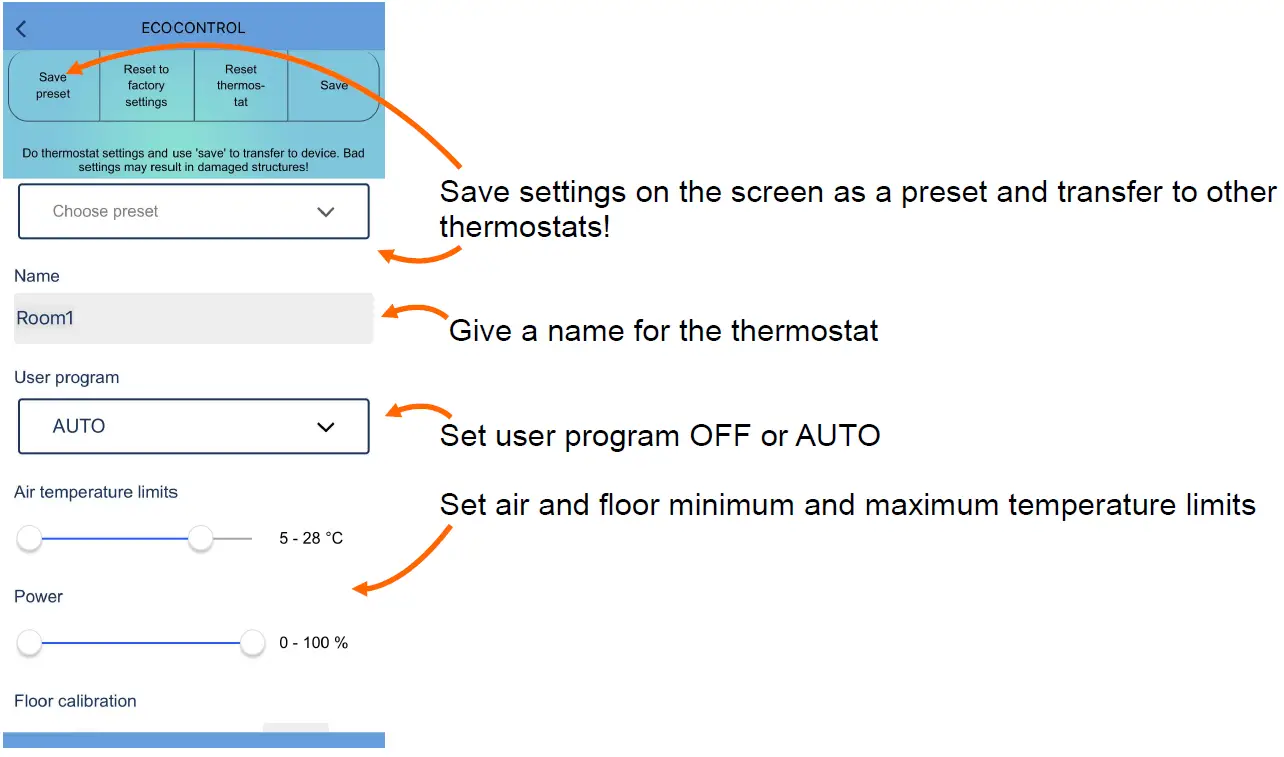Screen dimensions: 1284x757
Task: Click the maximum air temperature slider handle
Action: pyautogui.click(x=200, y=538)
